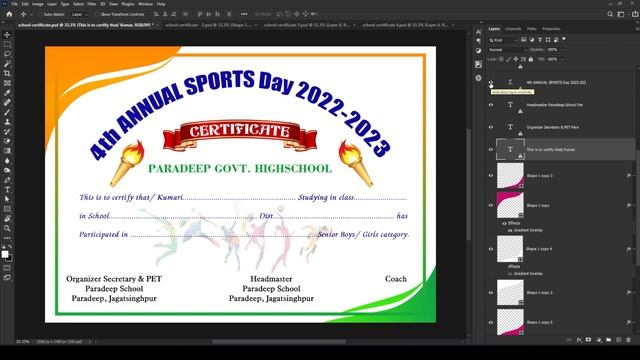The image size is (640, 360).
Task: Hide the Shape 1 copy 4 layer
Action: coord(491,249)
